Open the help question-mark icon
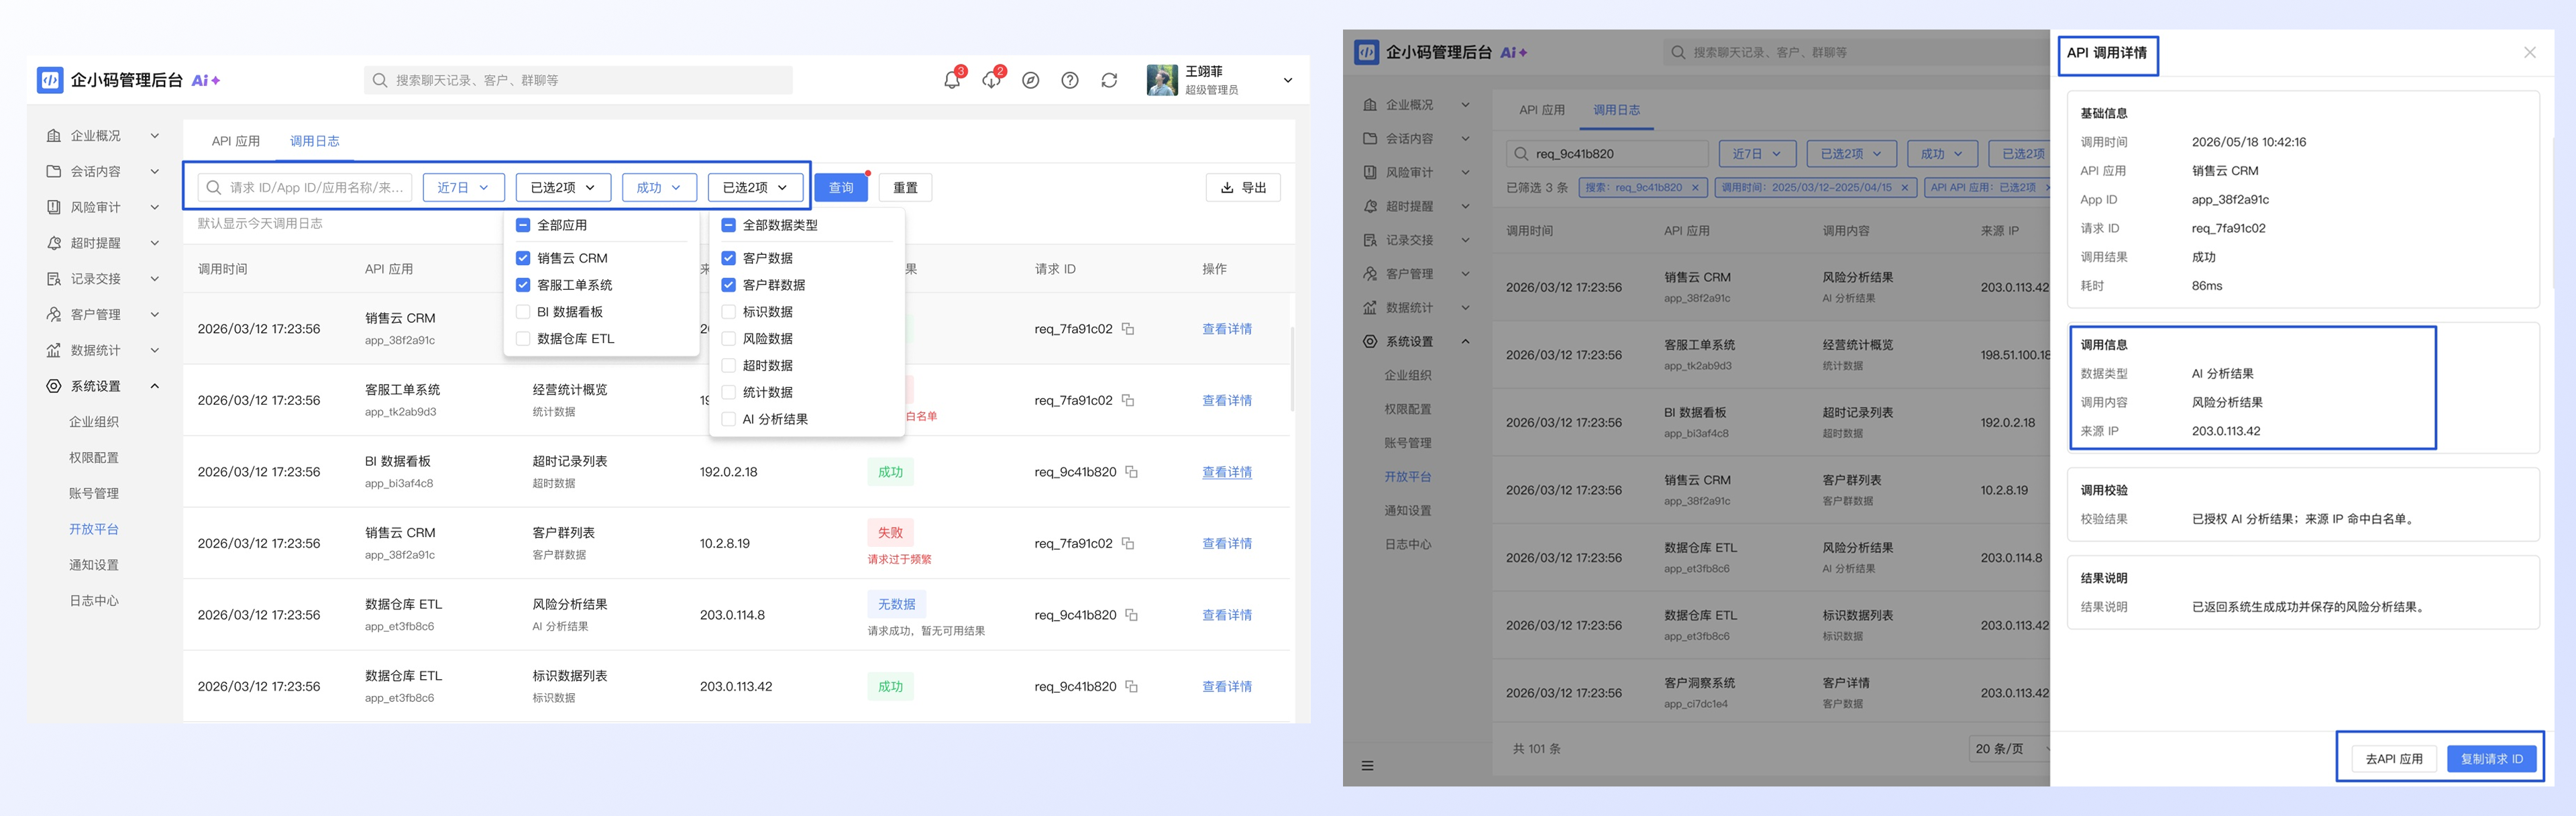Image resolution: width=2576 pixels, height=816 pixels. [x=1070, y=80]
